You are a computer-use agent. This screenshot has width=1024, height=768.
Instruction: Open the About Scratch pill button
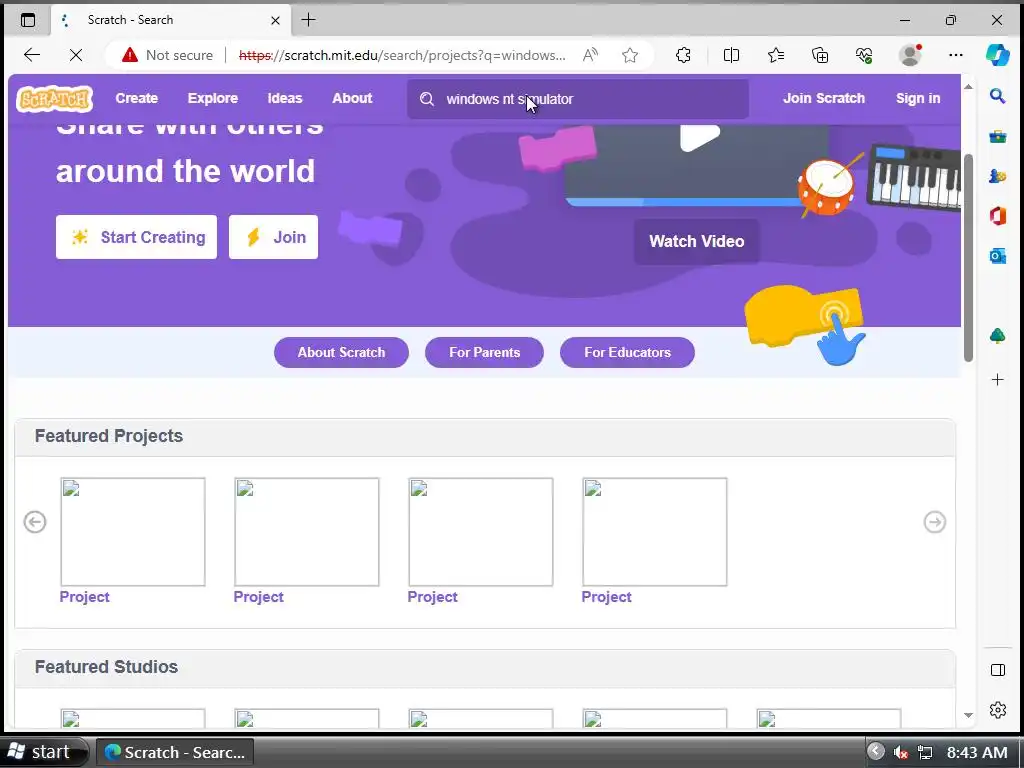[342, 353]
